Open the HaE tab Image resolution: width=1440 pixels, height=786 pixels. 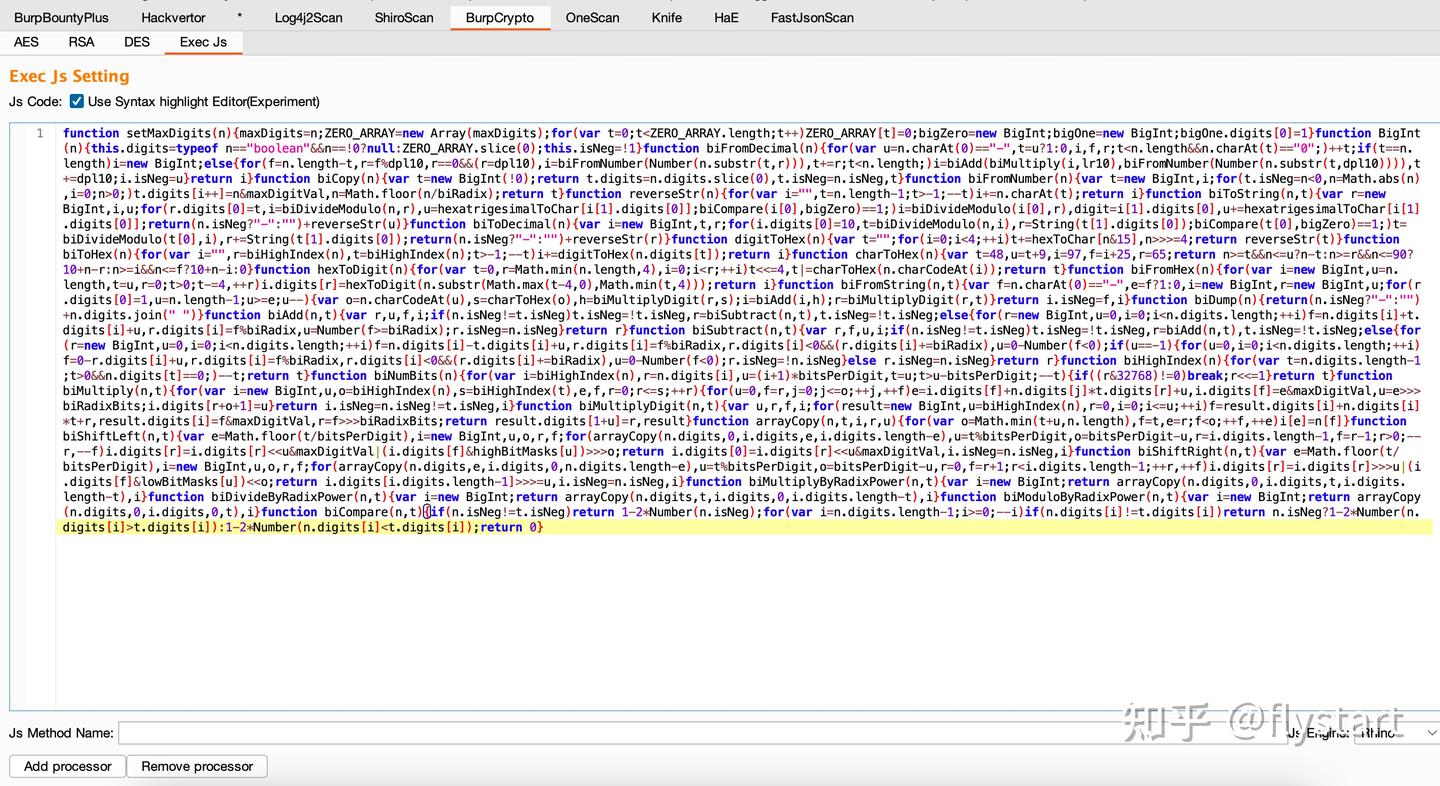click(x=726, y=17)
